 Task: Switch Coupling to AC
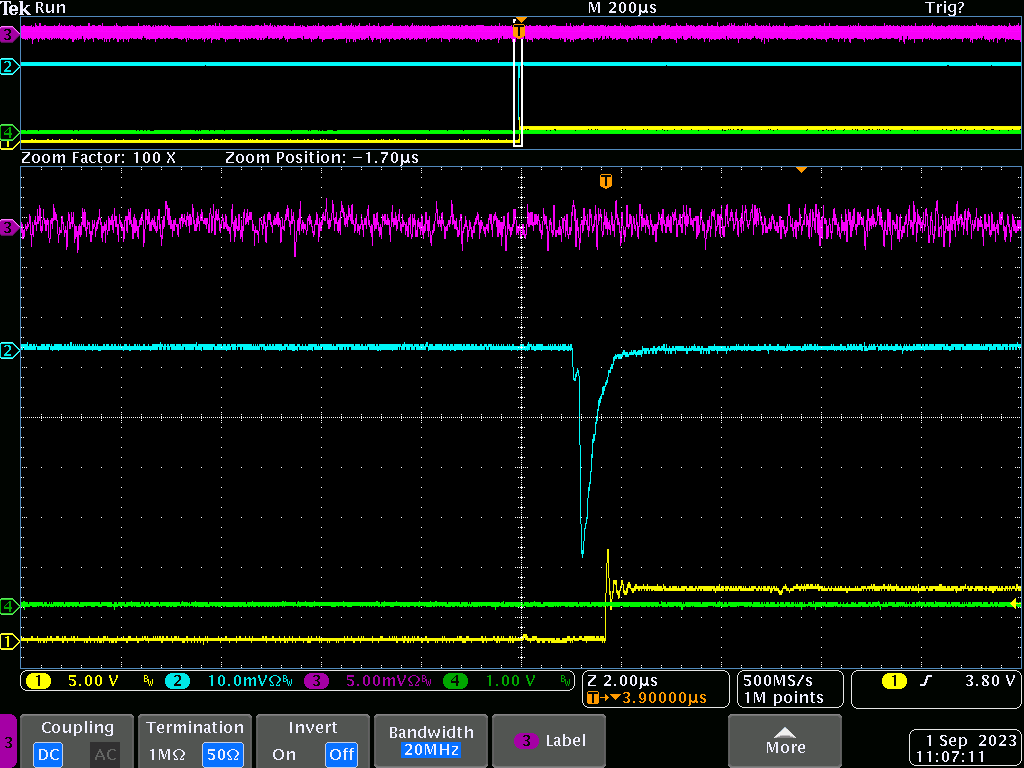105,754
